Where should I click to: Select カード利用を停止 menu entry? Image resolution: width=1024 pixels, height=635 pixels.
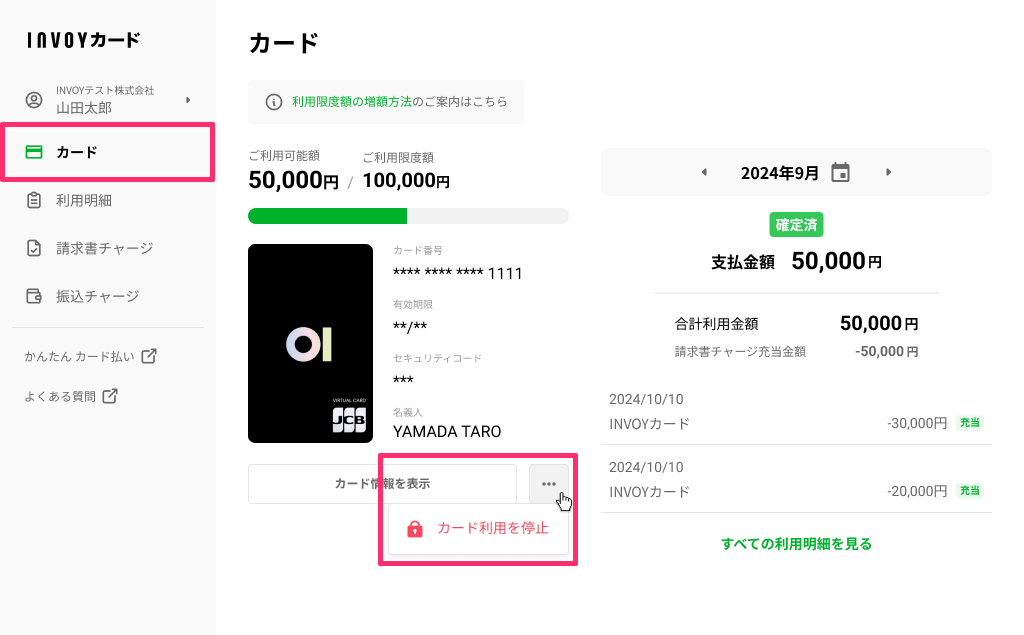coord(478,529)
